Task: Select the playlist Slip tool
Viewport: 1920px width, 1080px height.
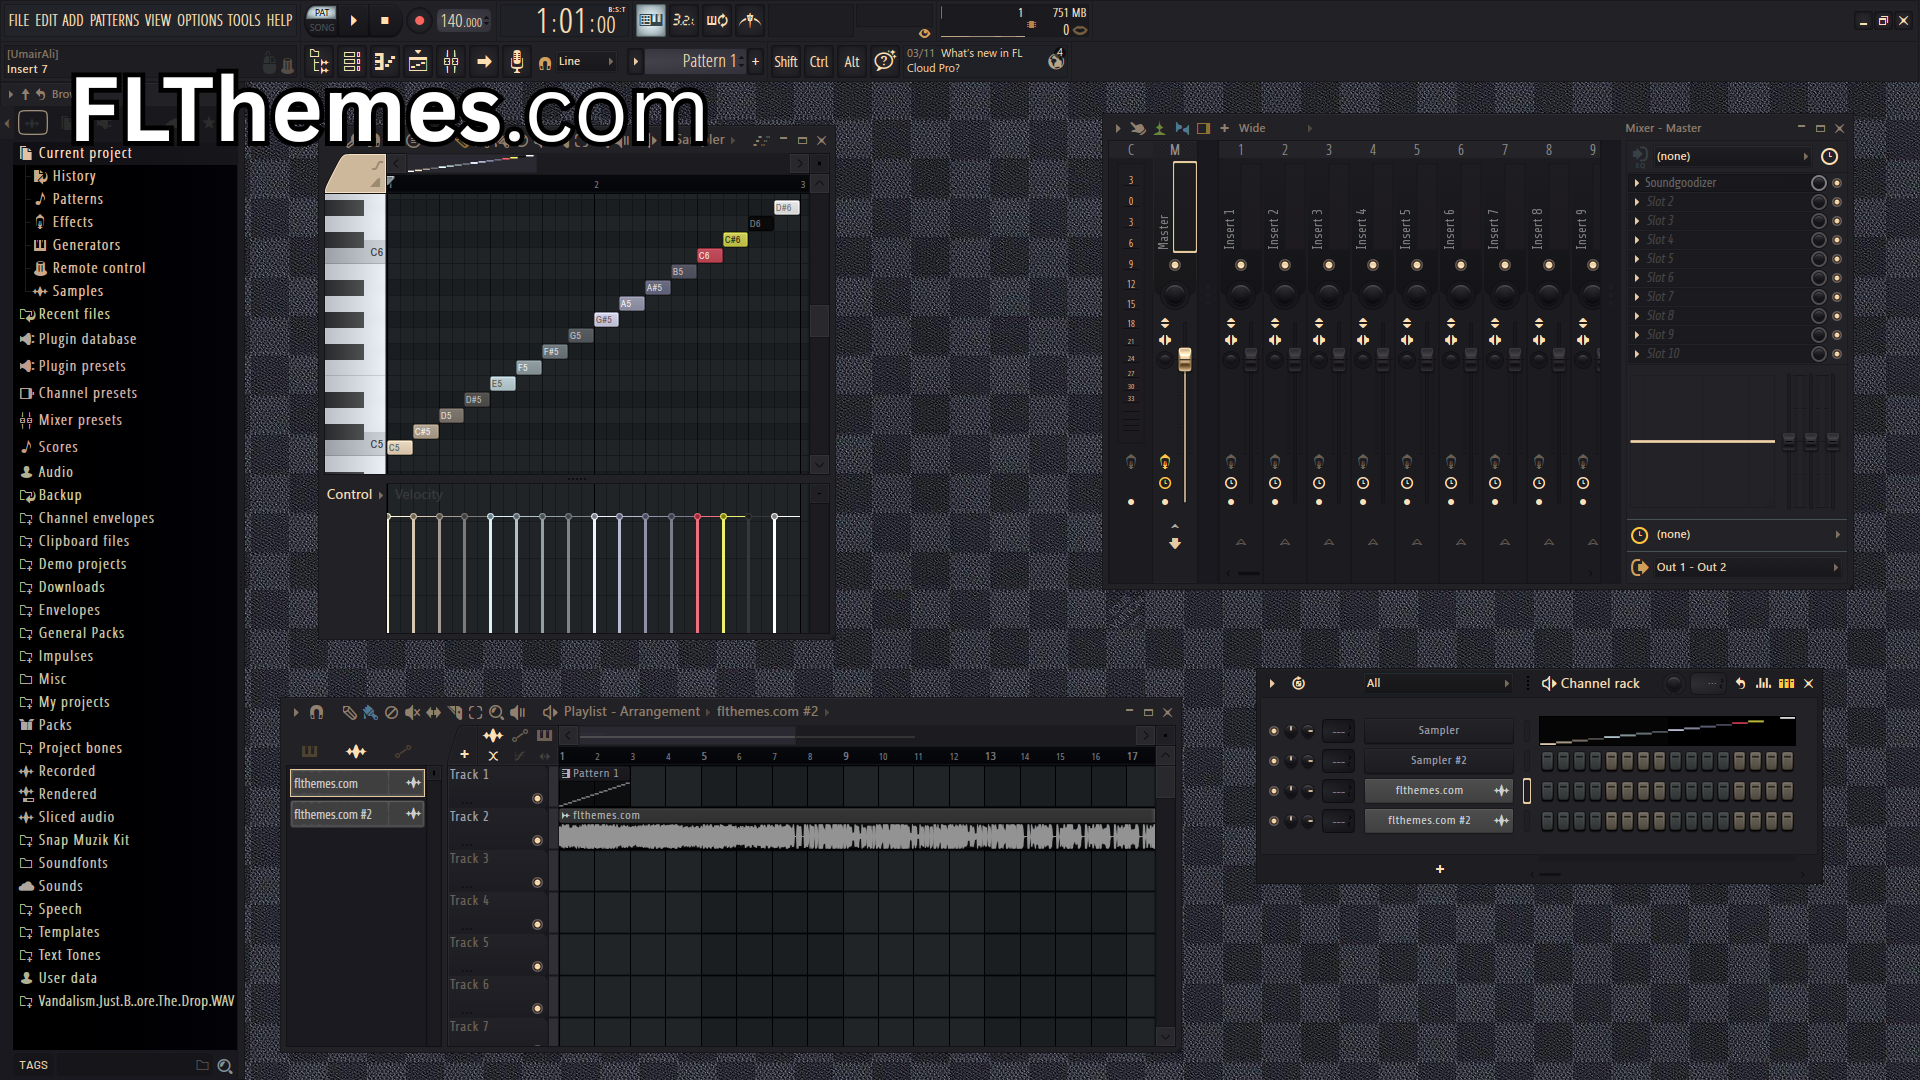Action: [x=433, y=712]
